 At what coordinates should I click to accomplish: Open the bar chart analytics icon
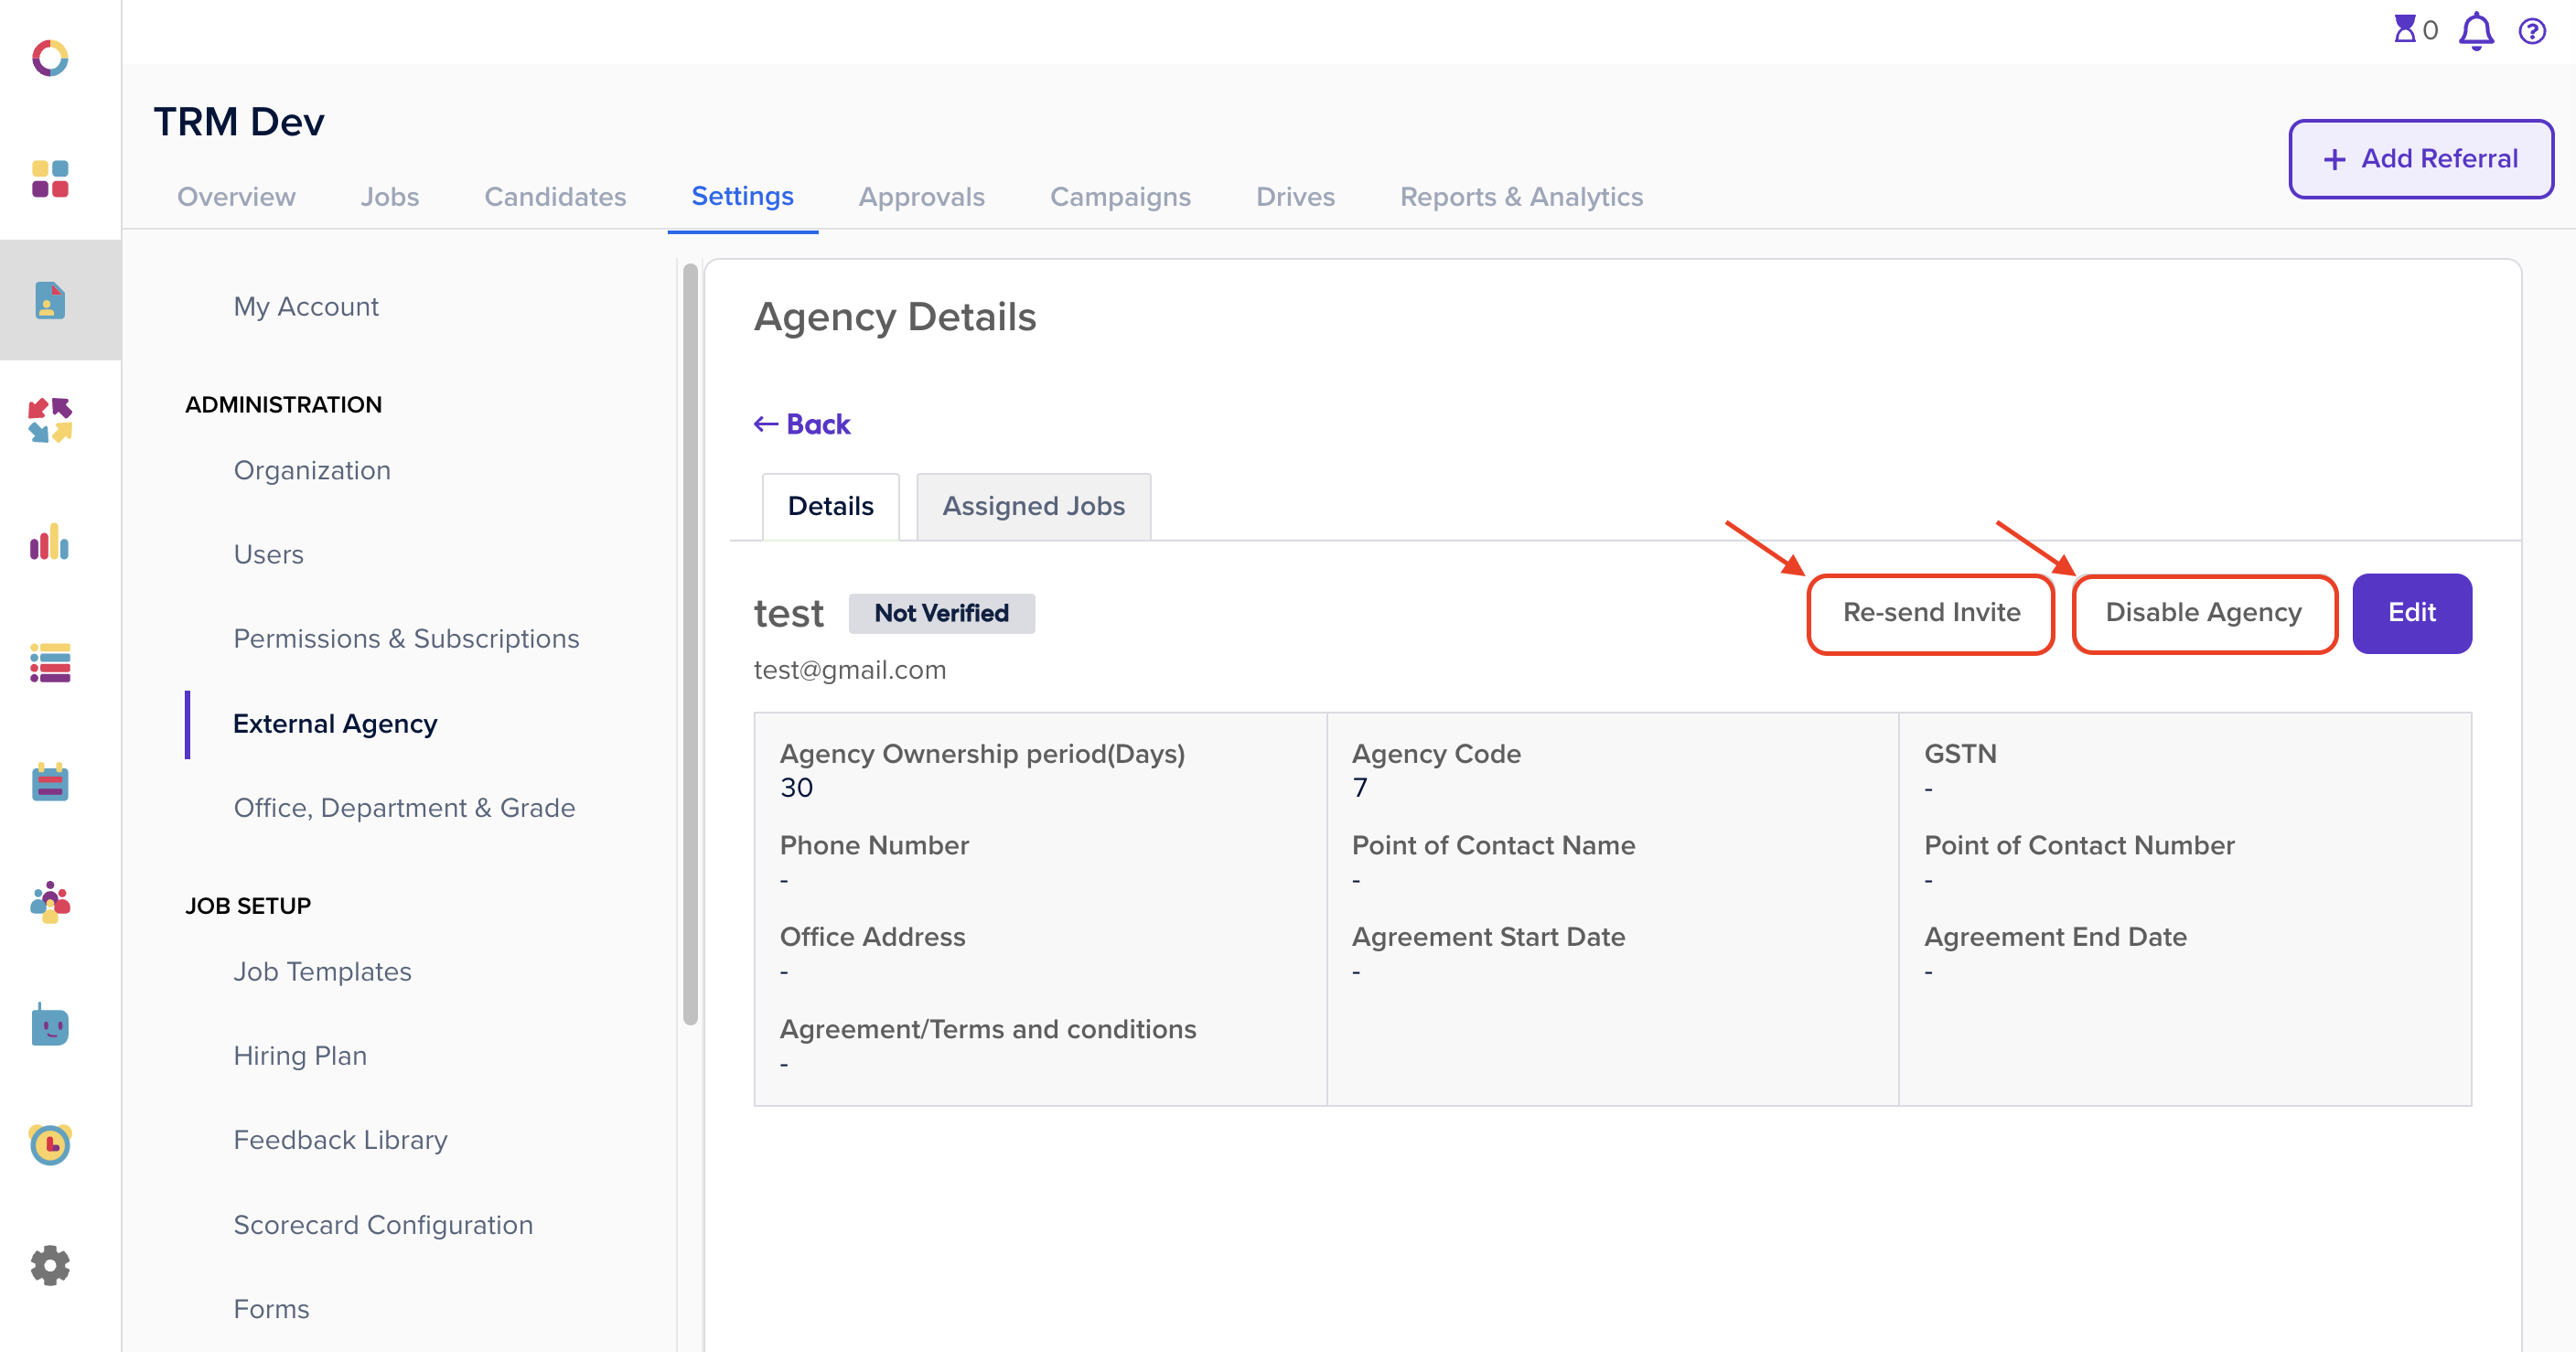click(x=50, y=541)
